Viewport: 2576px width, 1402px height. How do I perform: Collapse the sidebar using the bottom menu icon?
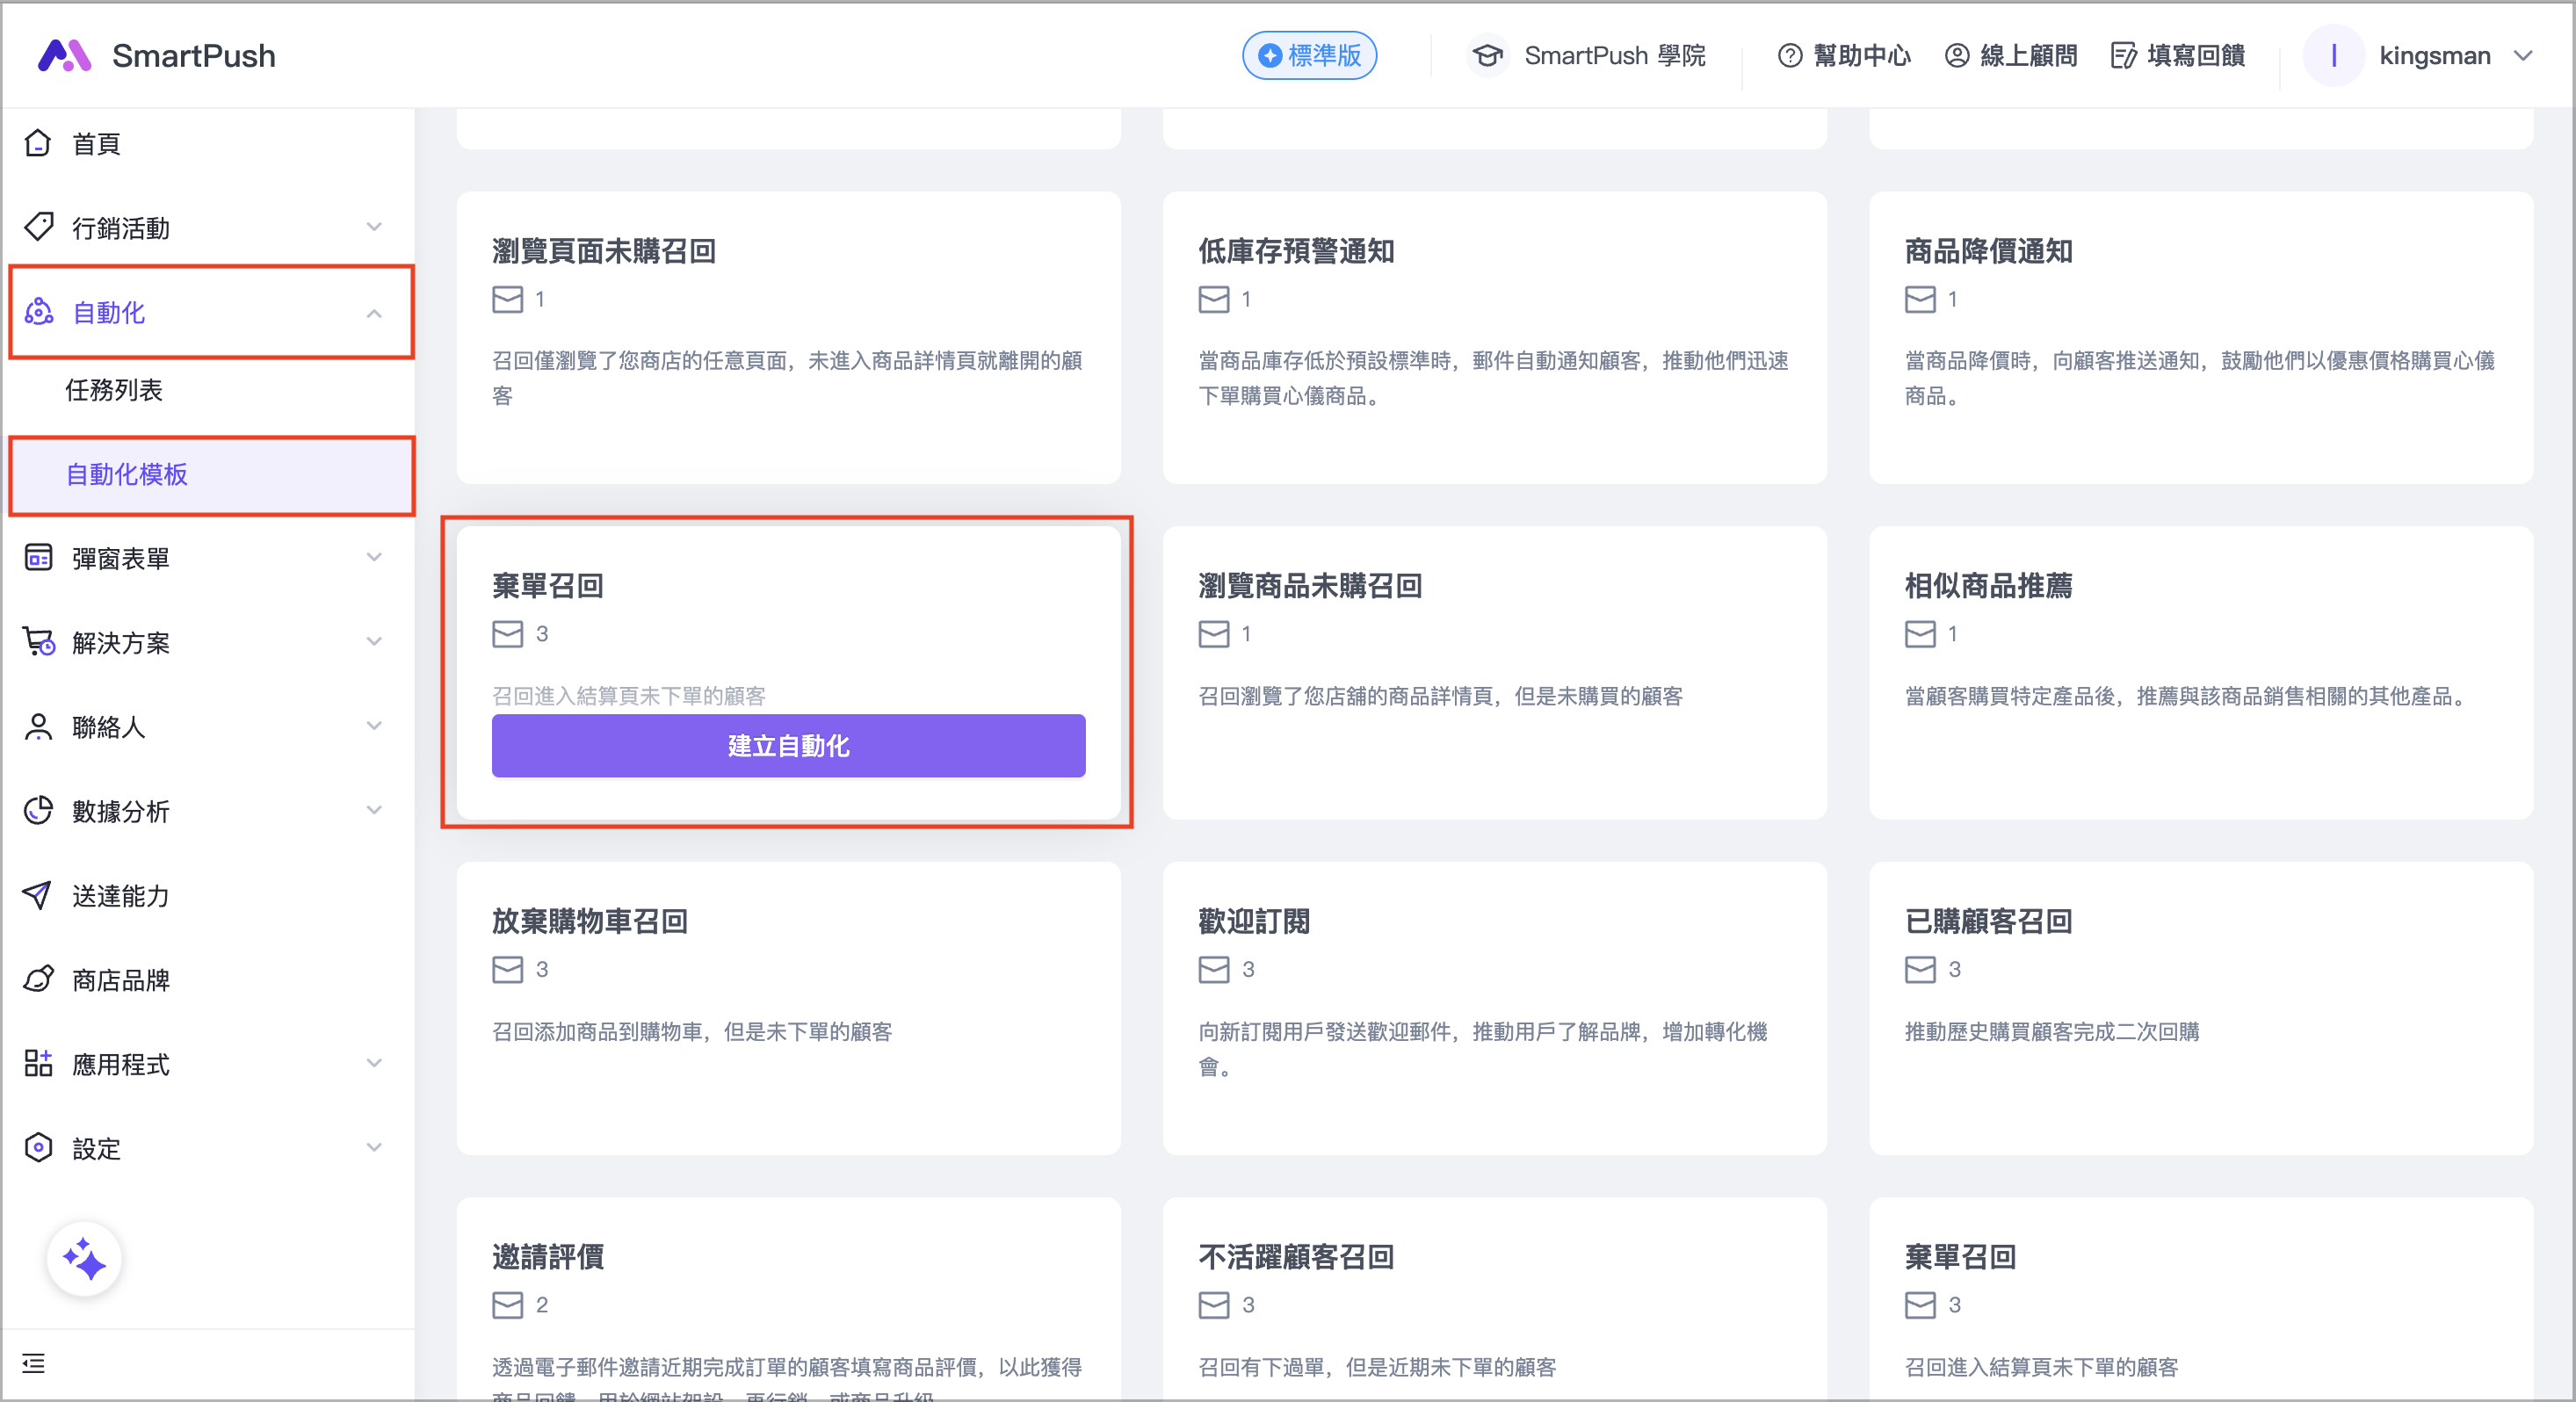coord(33,1363)
